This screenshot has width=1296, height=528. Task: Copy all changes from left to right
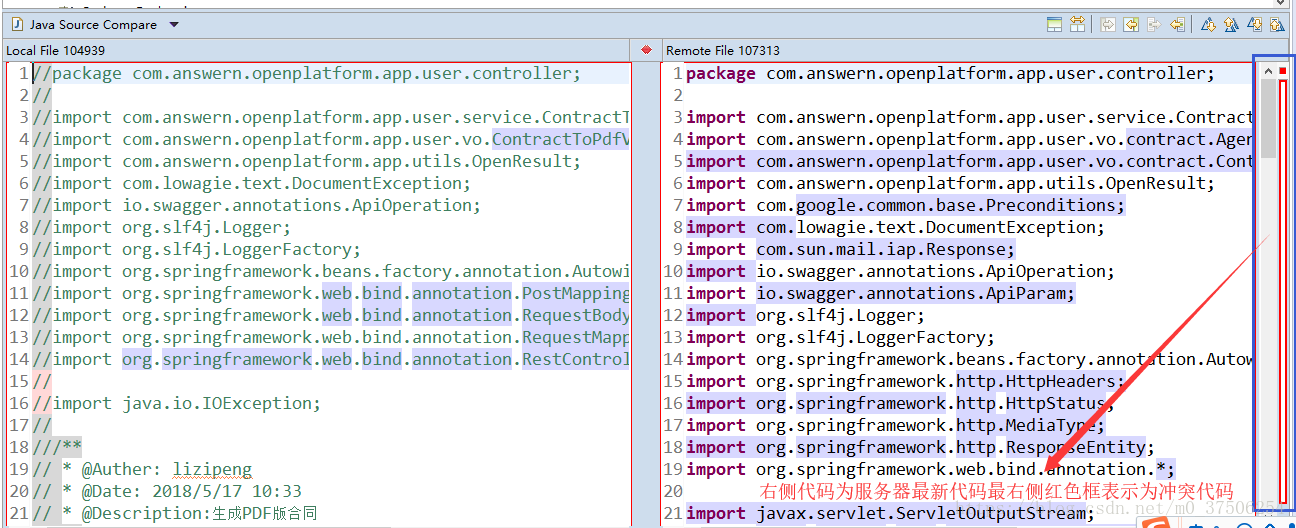(x=1108, y=25)
